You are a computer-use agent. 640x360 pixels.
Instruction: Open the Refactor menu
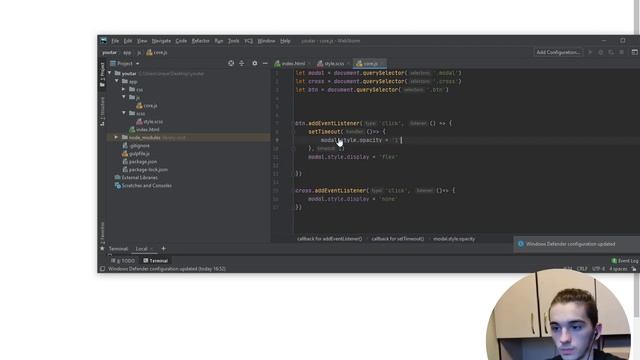coord(200,41)
